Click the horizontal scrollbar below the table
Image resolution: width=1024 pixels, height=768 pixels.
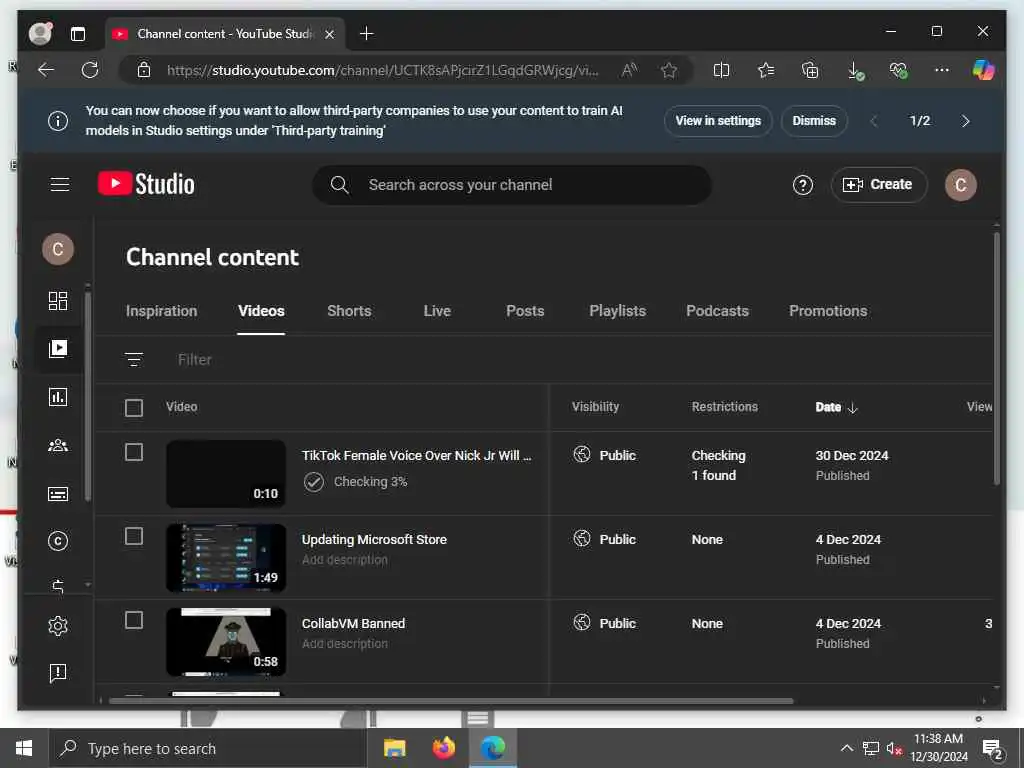tap(451, 701)
